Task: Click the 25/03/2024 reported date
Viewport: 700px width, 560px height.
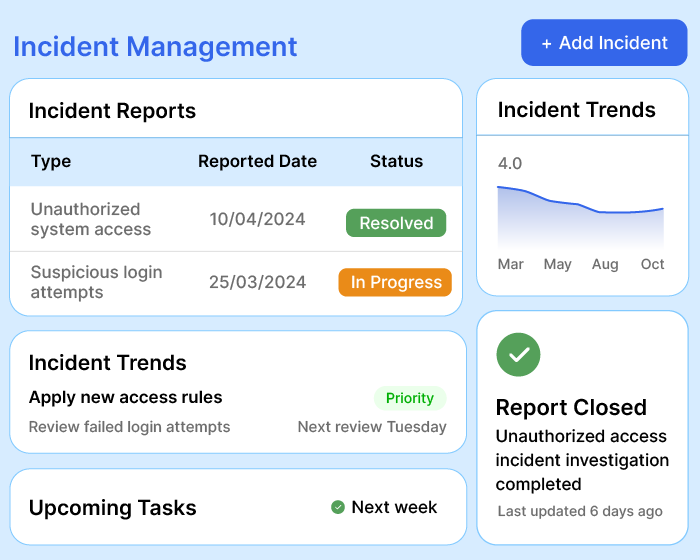Action: (x=257, y=282)
